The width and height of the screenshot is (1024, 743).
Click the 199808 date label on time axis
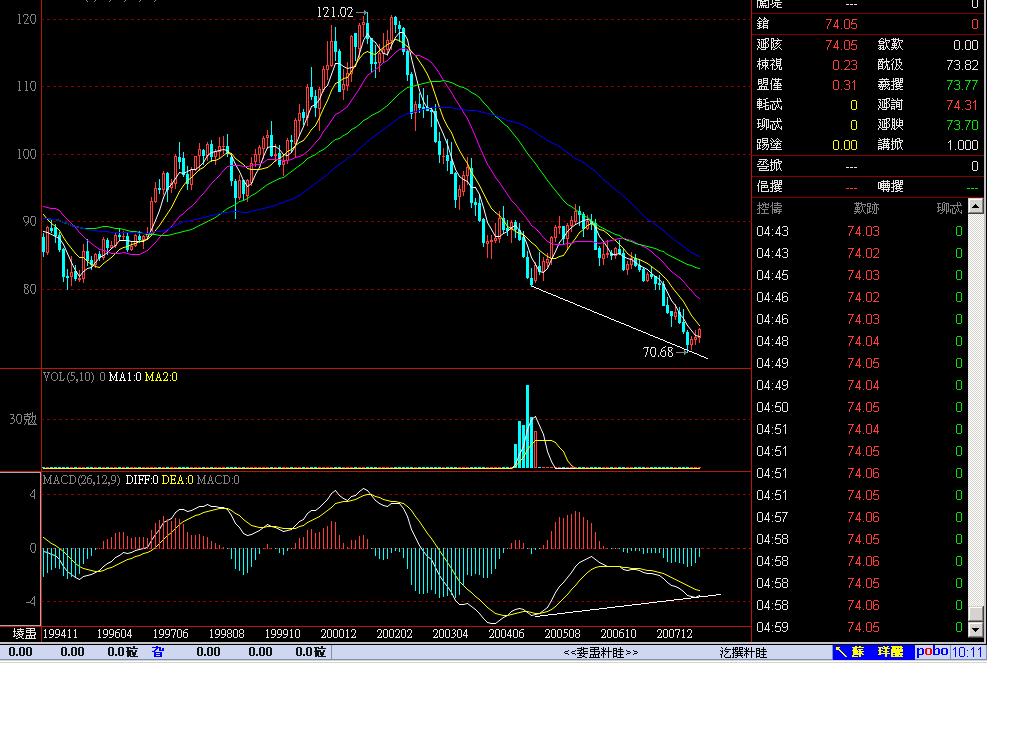pyautogui.click(x=227, y=634)
